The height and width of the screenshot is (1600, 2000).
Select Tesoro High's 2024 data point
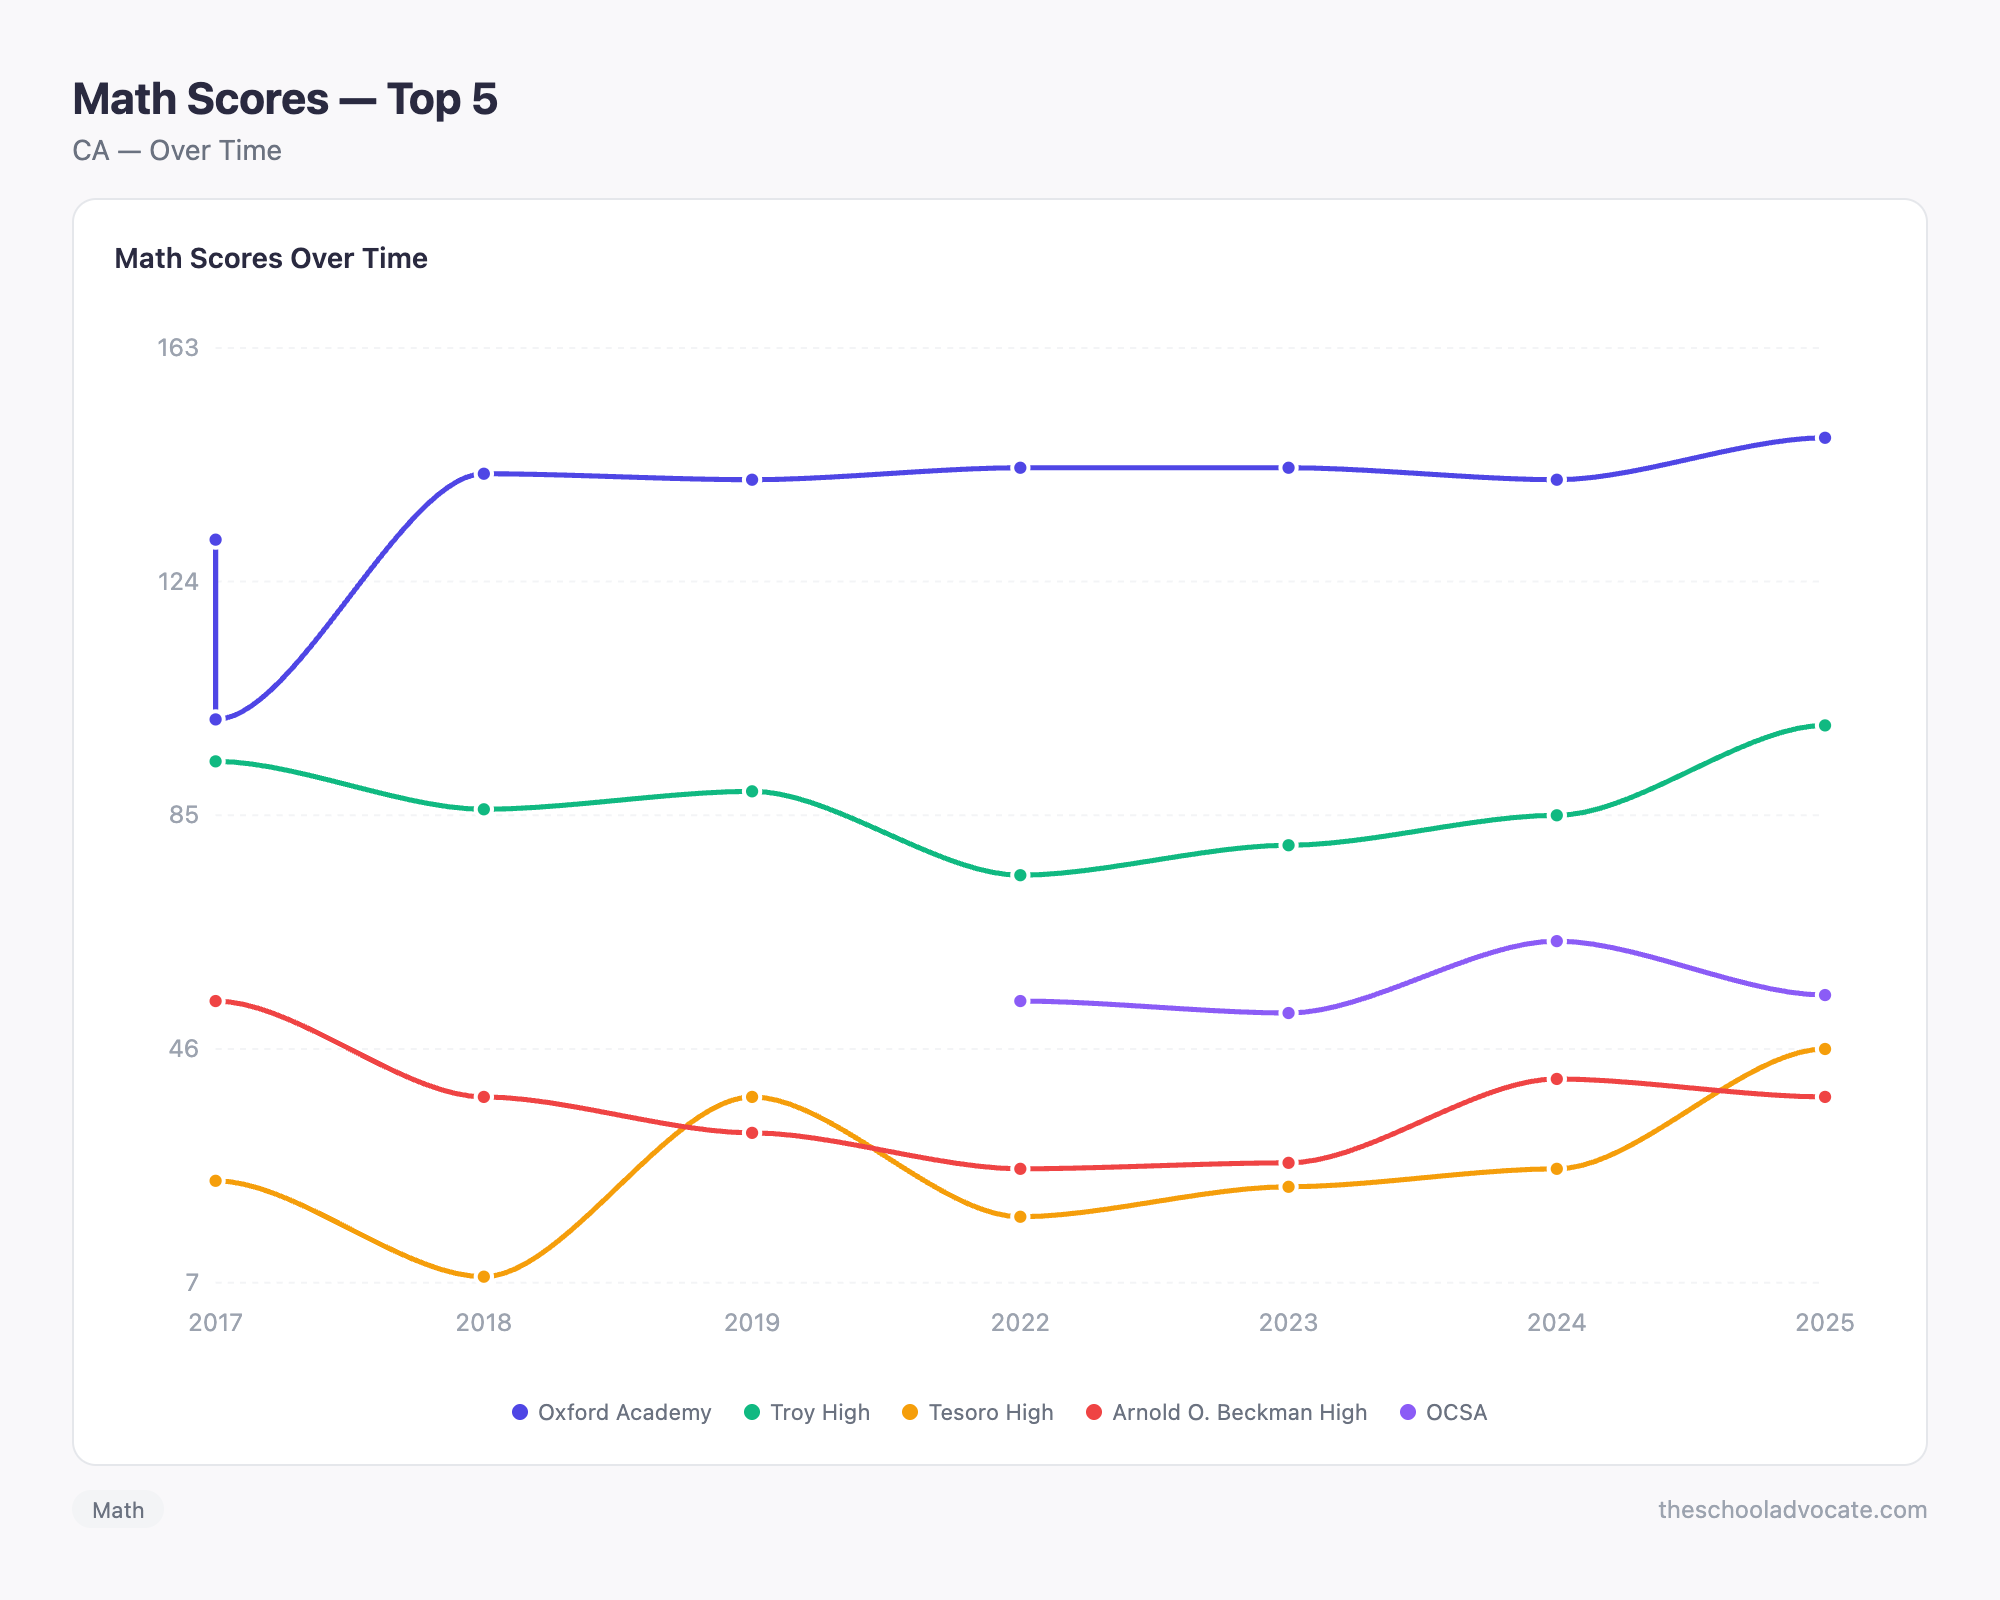point(1556,1169)
